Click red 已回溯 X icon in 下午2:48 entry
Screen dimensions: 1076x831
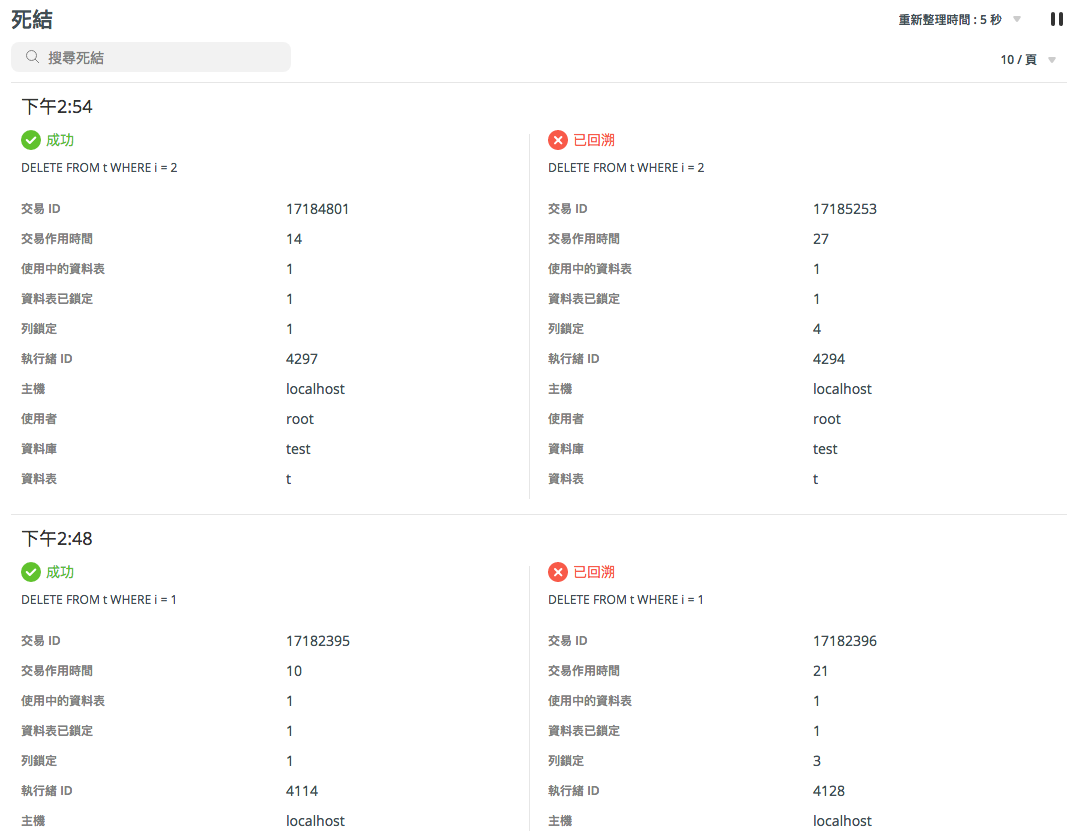(558, 572)
